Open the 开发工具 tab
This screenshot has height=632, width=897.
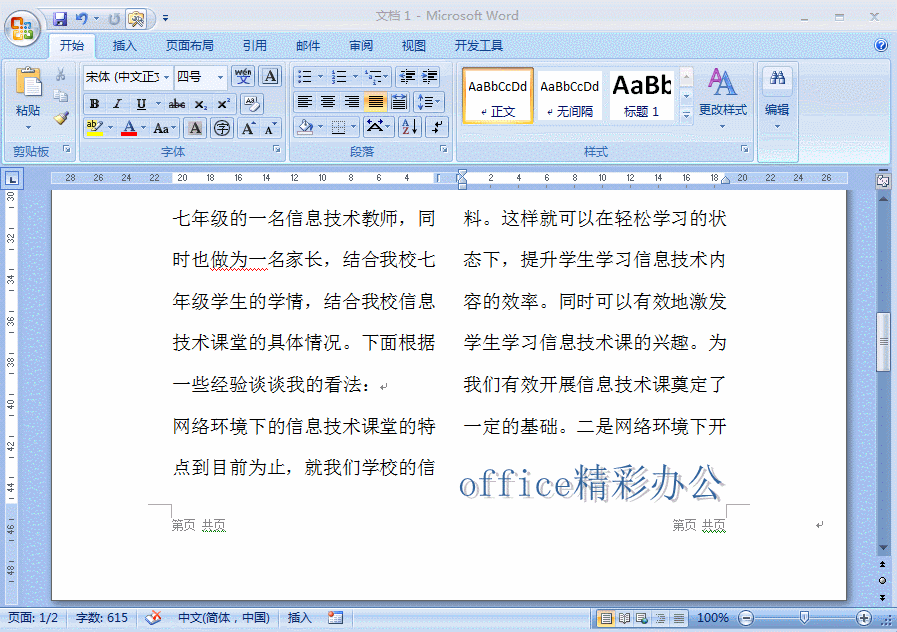coord(479,46)
